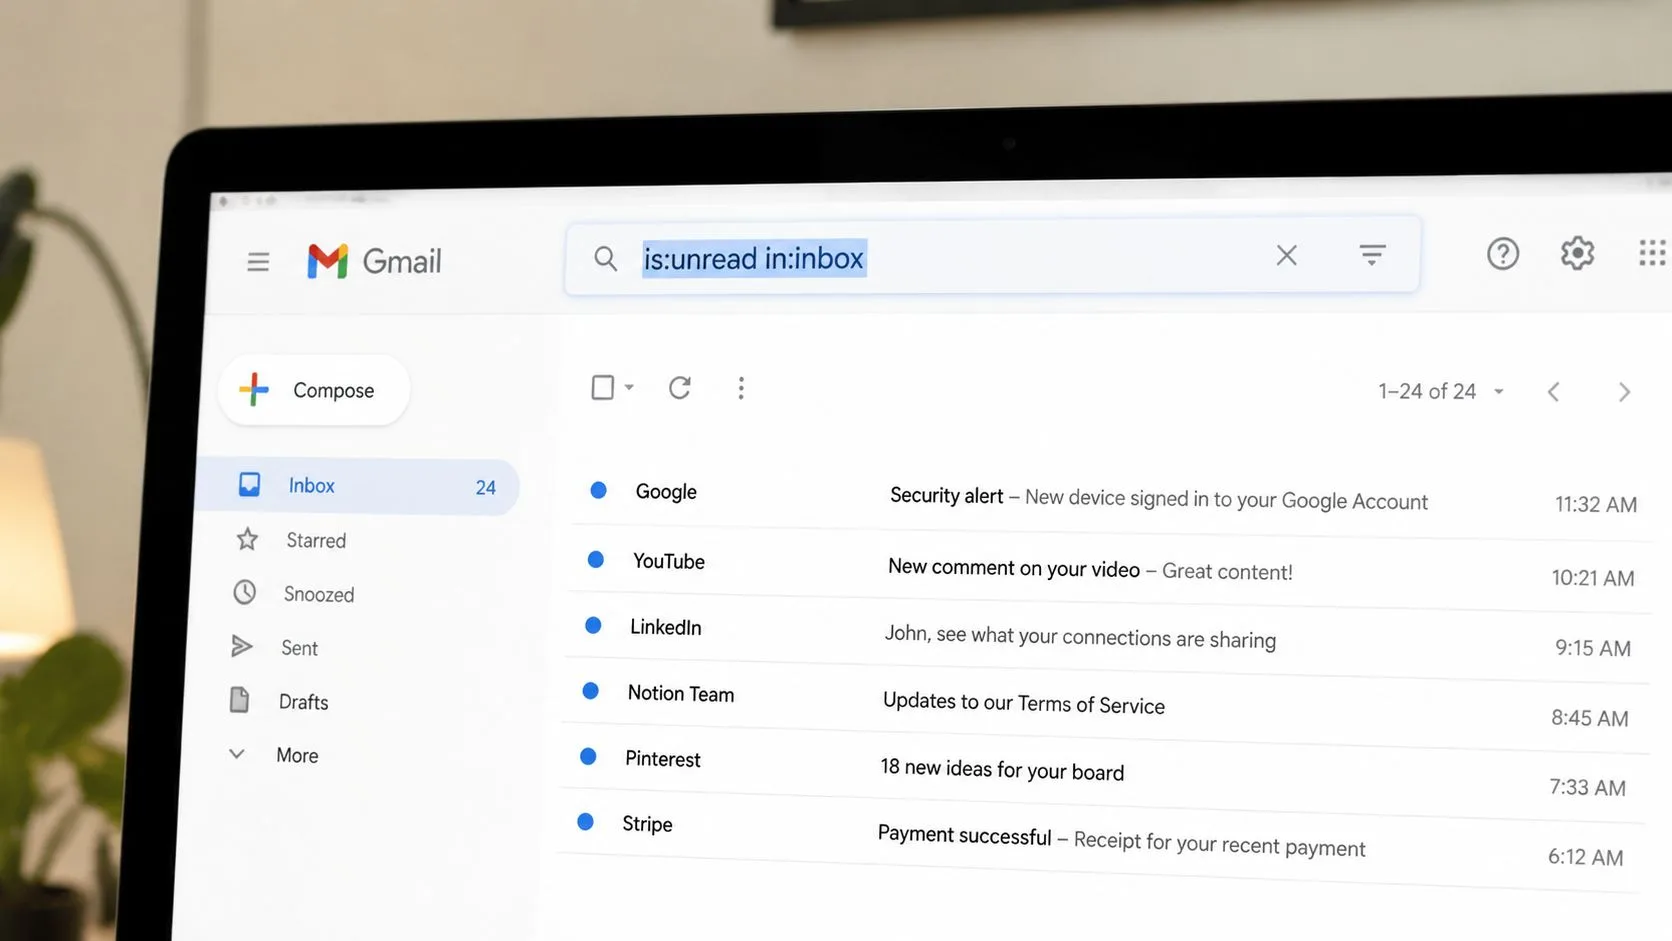Open the Support help icon
This screenshot has width=1672, height=941.
point(1502,254)
